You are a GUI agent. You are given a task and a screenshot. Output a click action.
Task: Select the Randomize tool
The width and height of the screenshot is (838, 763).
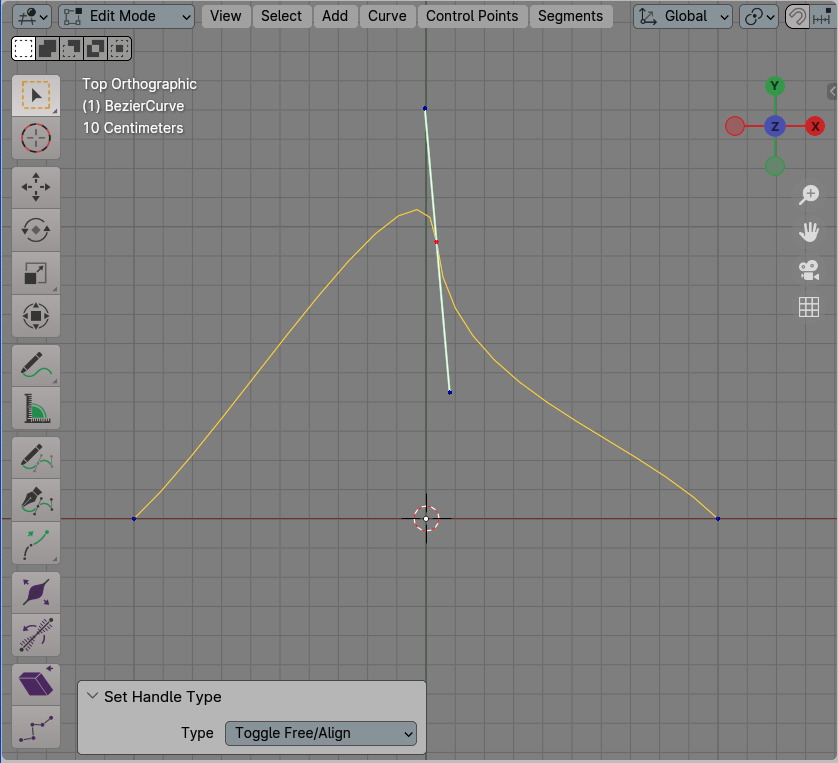(36, 727)
